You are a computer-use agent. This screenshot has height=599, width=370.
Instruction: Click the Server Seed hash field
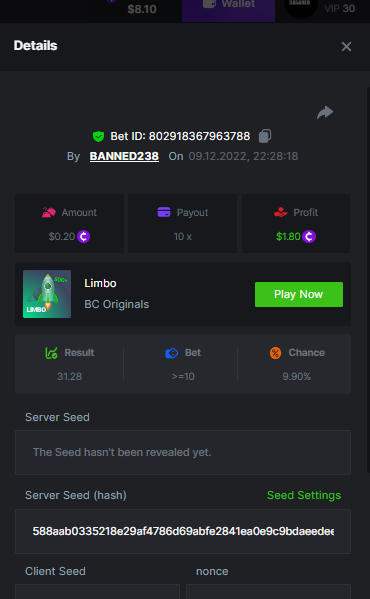tap(183, 531)
